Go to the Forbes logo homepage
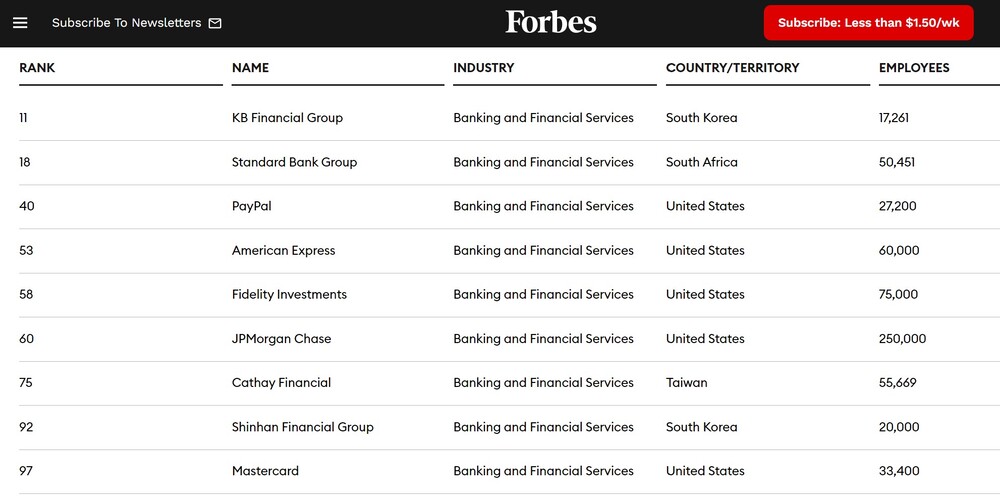Screen dimensions: 1000x504 (551, 23)
